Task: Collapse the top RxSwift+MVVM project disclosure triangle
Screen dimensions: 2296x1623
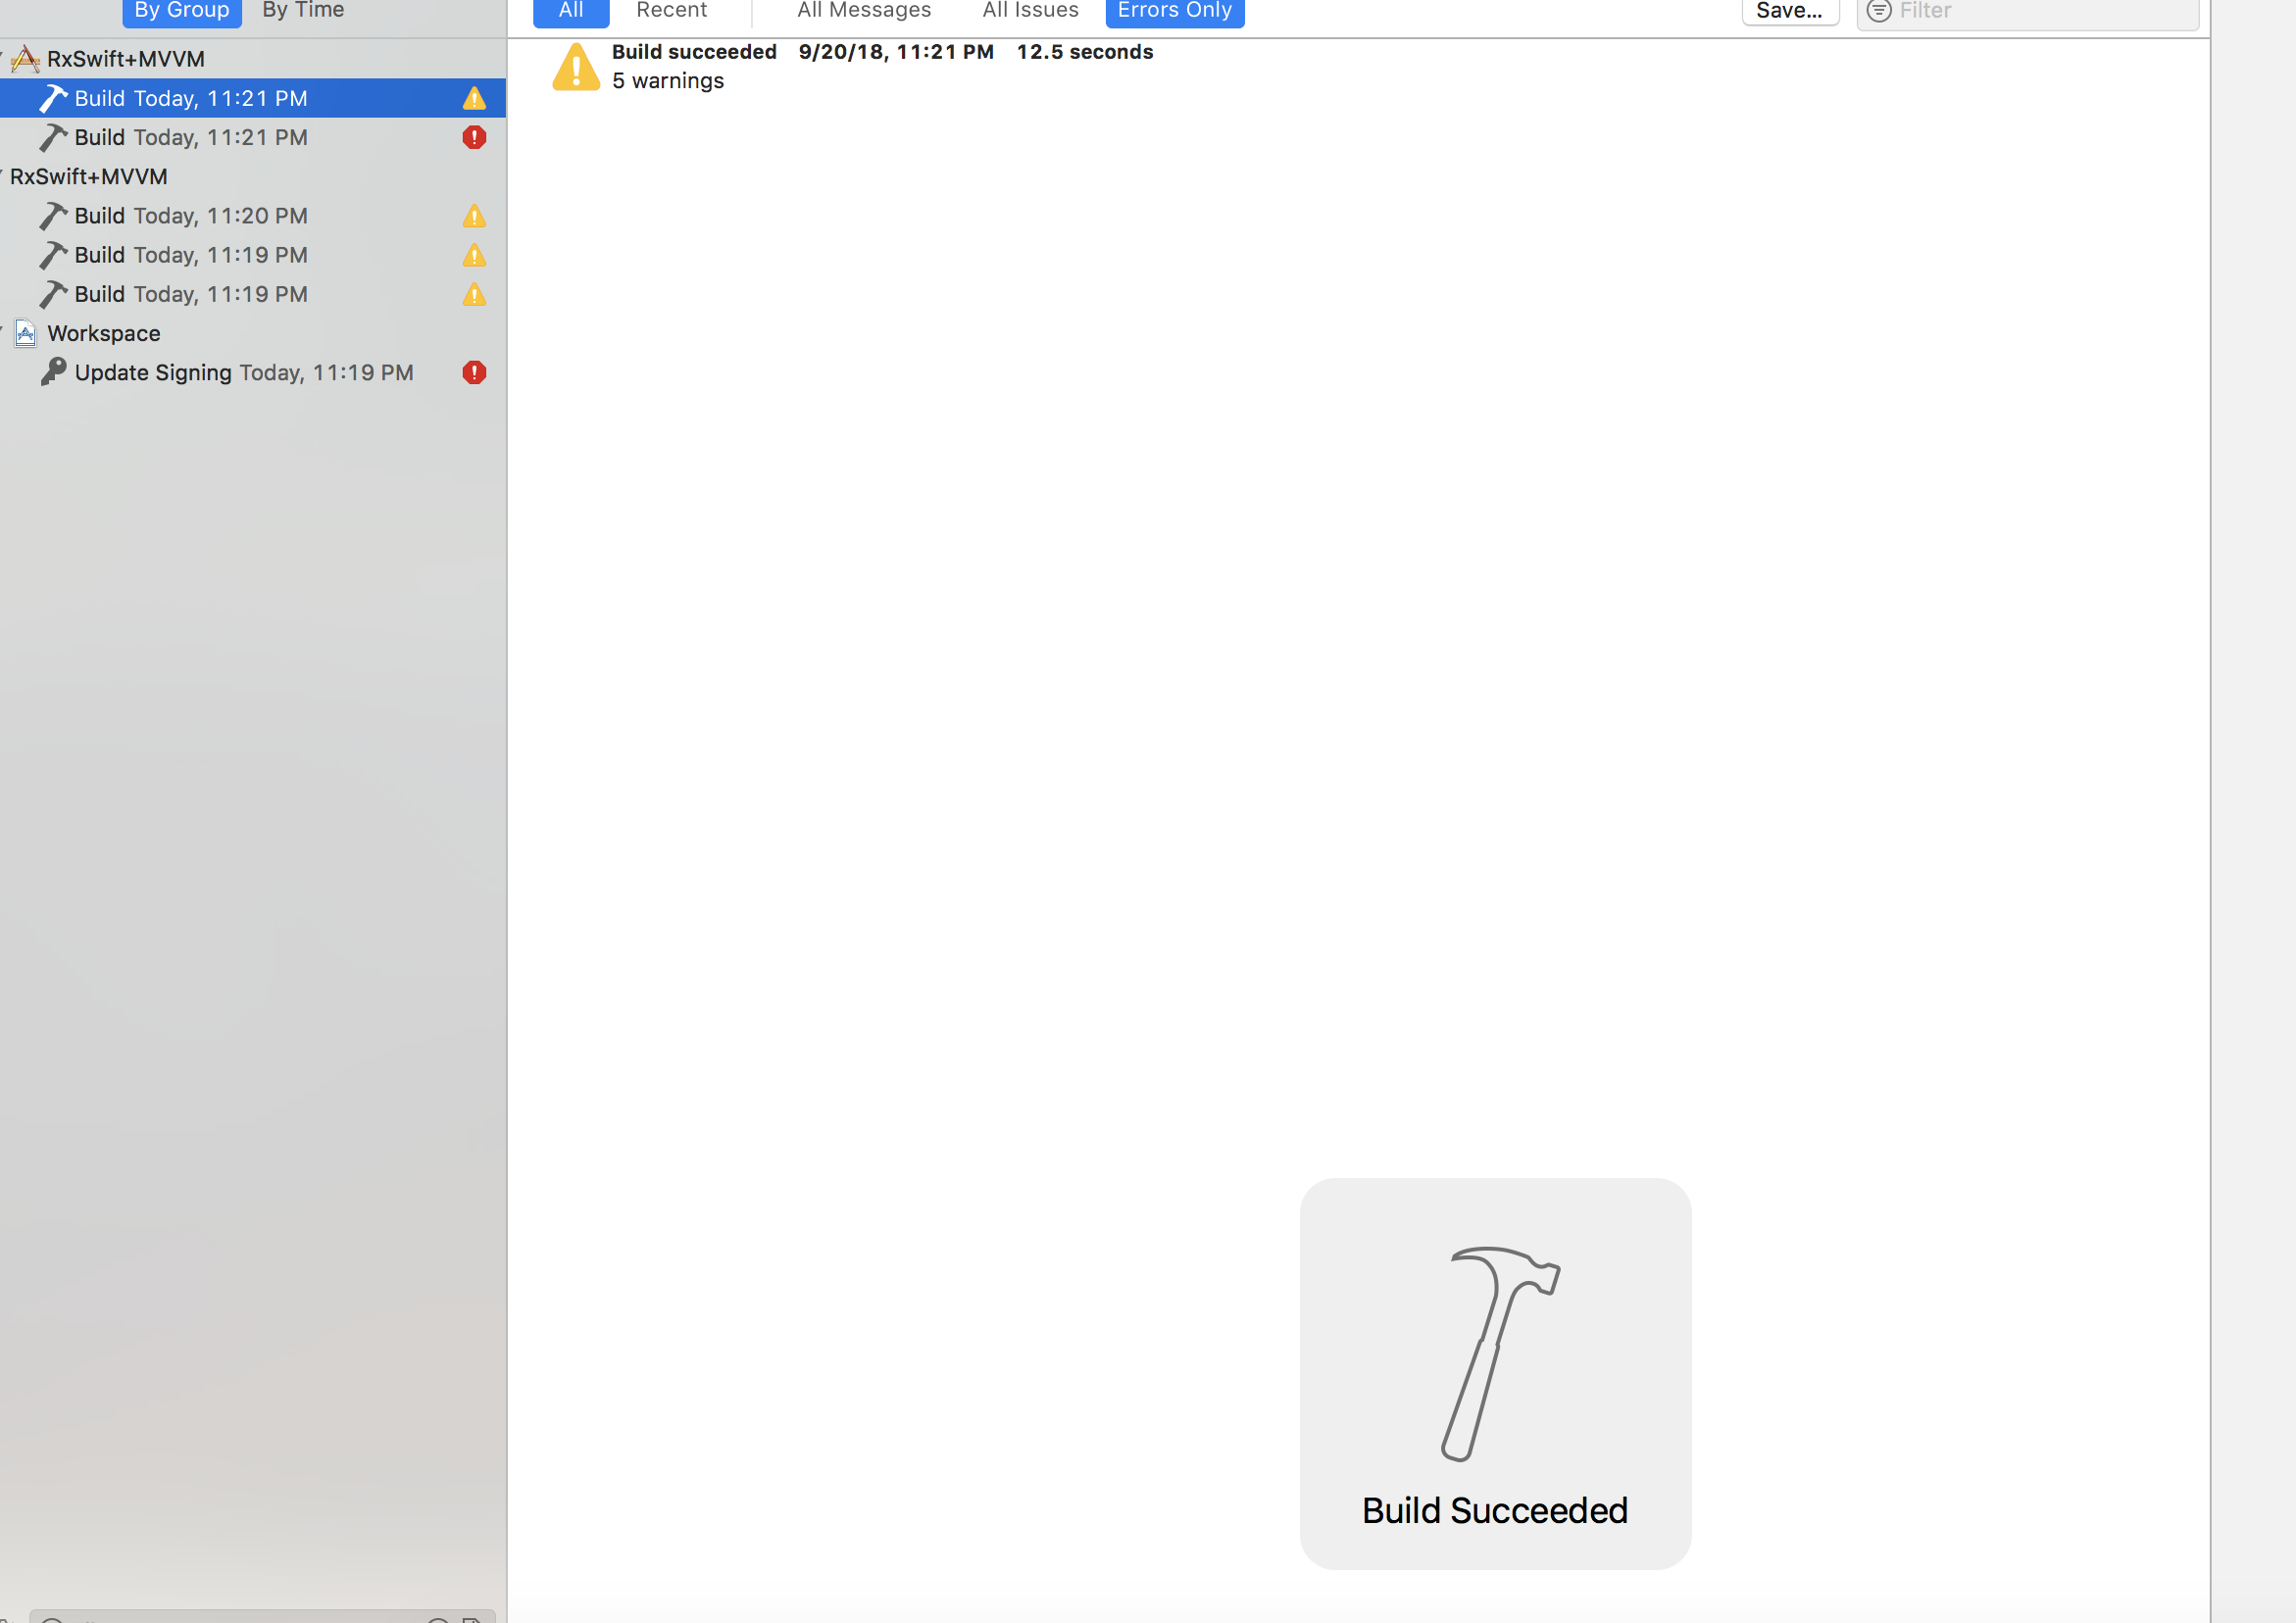Action: [x=3, y=56]
